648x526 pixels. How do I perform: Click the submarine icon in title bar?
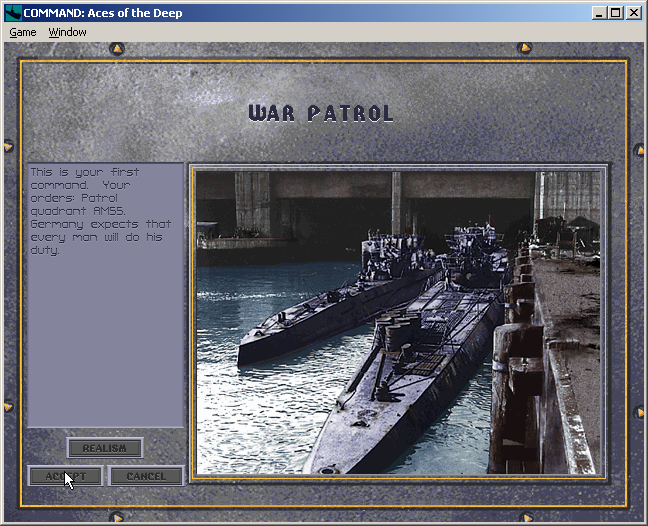click(13, 13)
